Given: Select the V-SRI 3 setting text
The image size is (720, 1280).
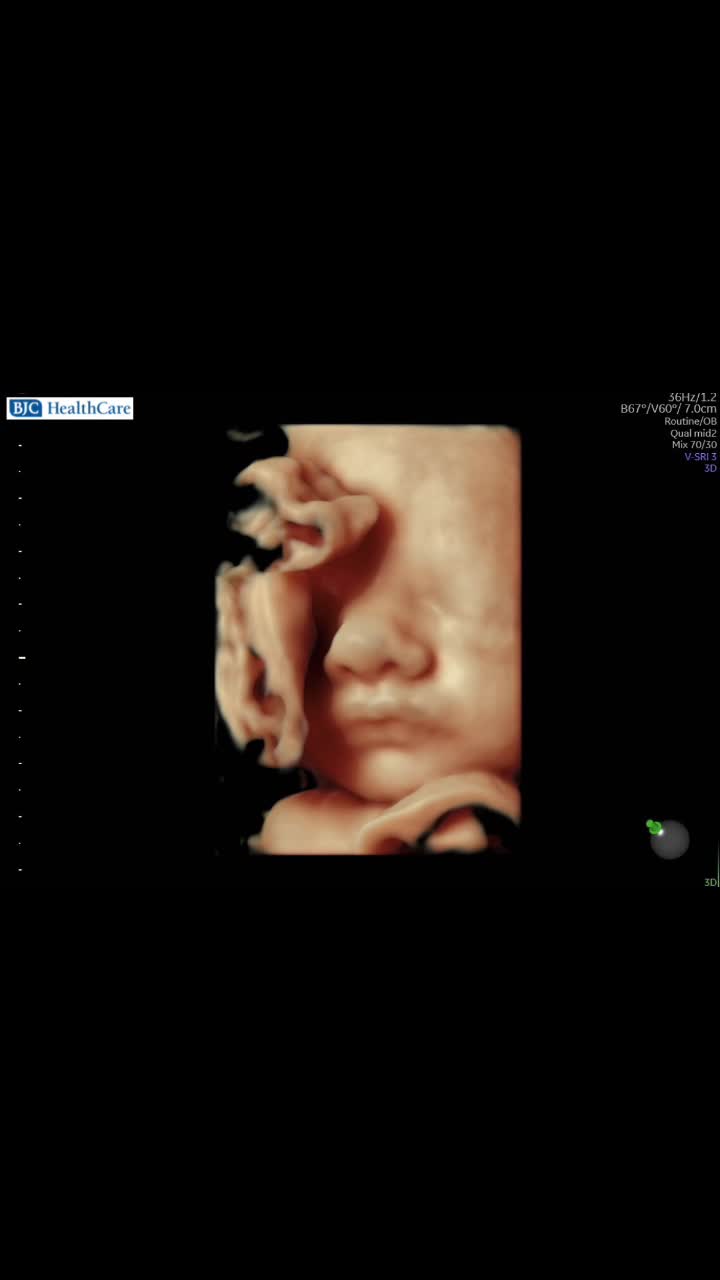Looking at the screenshot, I should coord(700,456).
